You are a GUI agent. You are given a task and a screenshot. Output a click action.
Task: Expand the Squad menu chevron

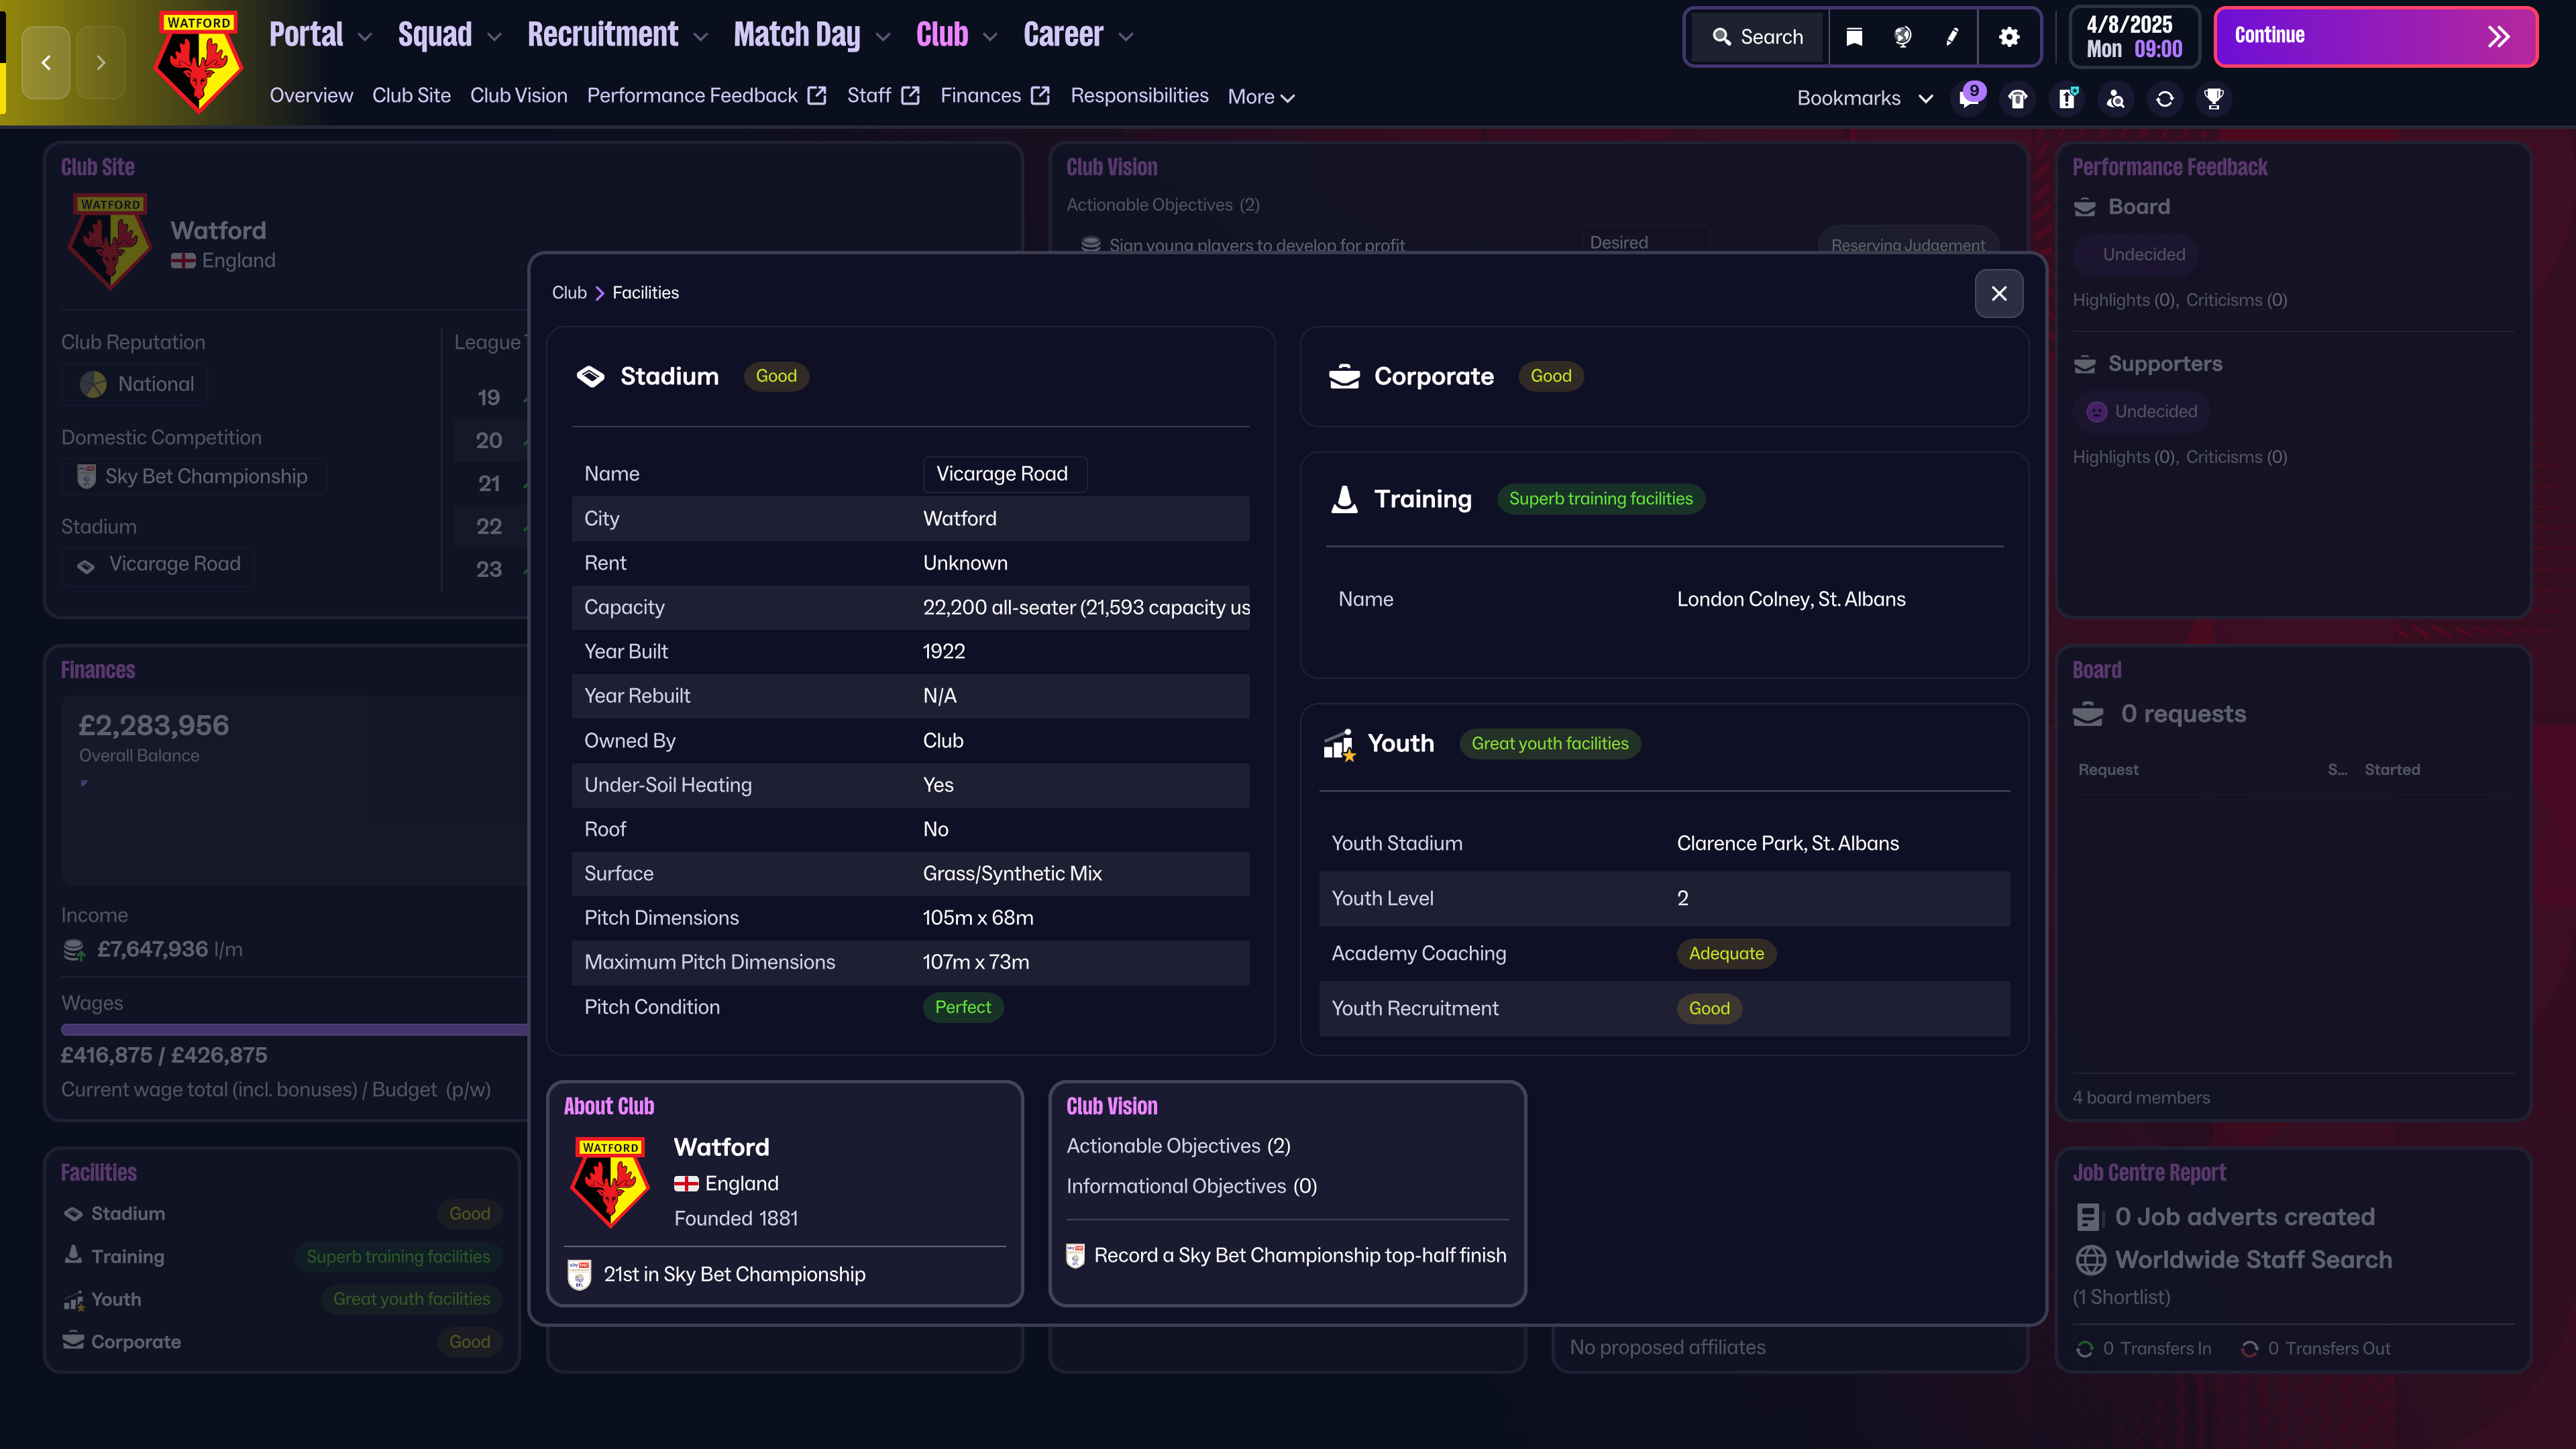pos(494,37)
